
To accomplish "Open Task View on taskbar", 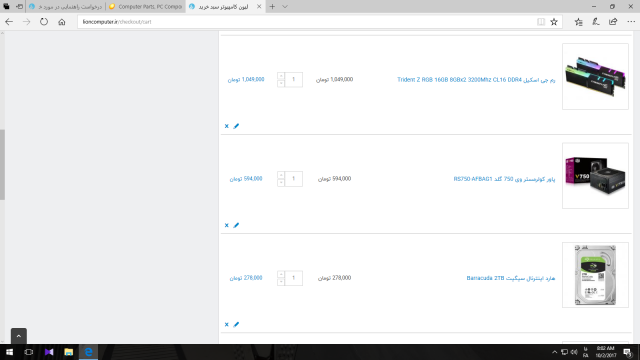I will (x=29, y=352).
